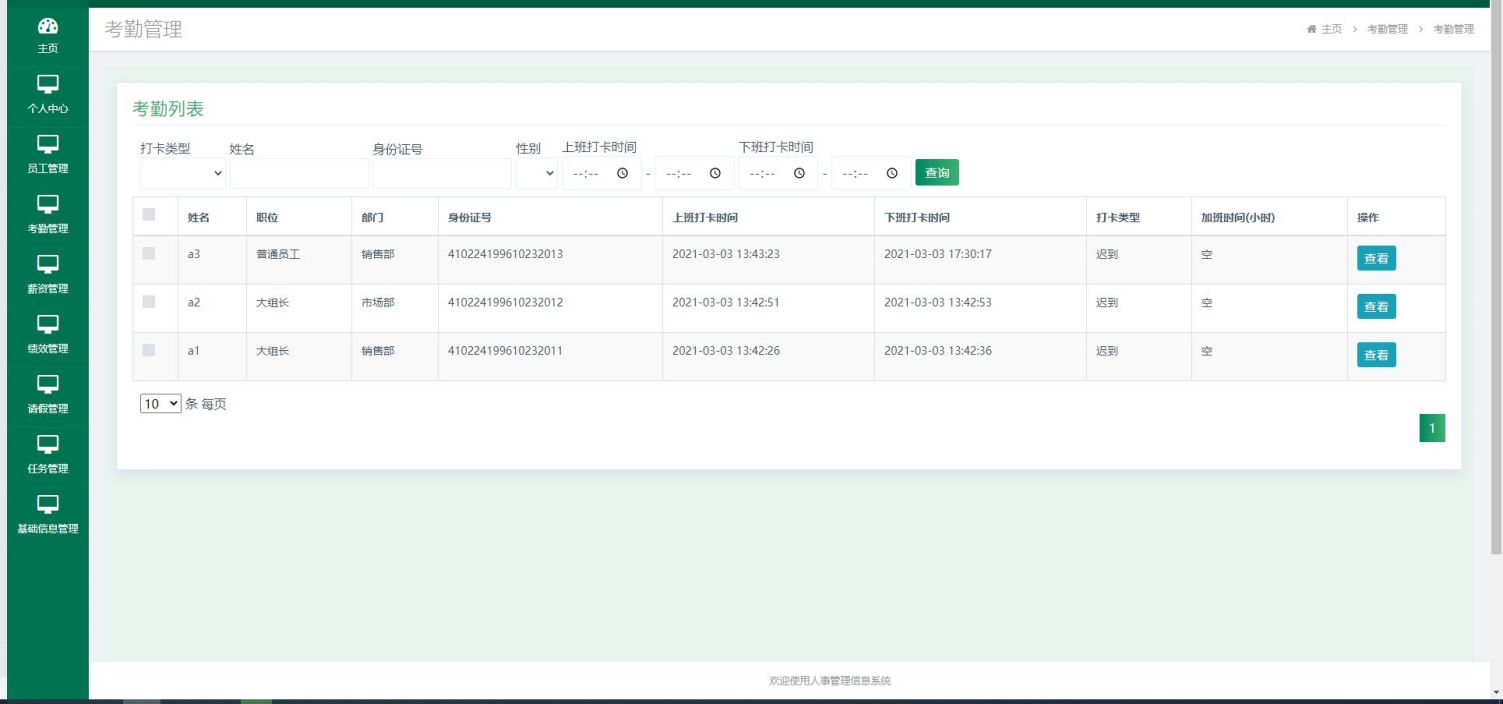Open the 主页 dashboard icon in sidebar
Image resolution: width=1503 pixels, height=704 pixels.
pyautogui.click(x=47, y=26)
